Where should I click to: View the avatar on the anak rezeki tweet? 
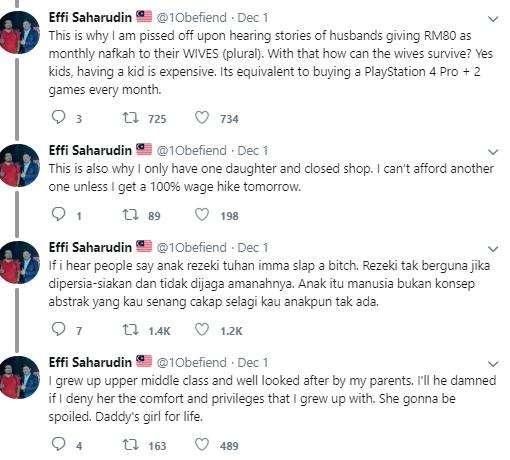(x=19, y=262)
